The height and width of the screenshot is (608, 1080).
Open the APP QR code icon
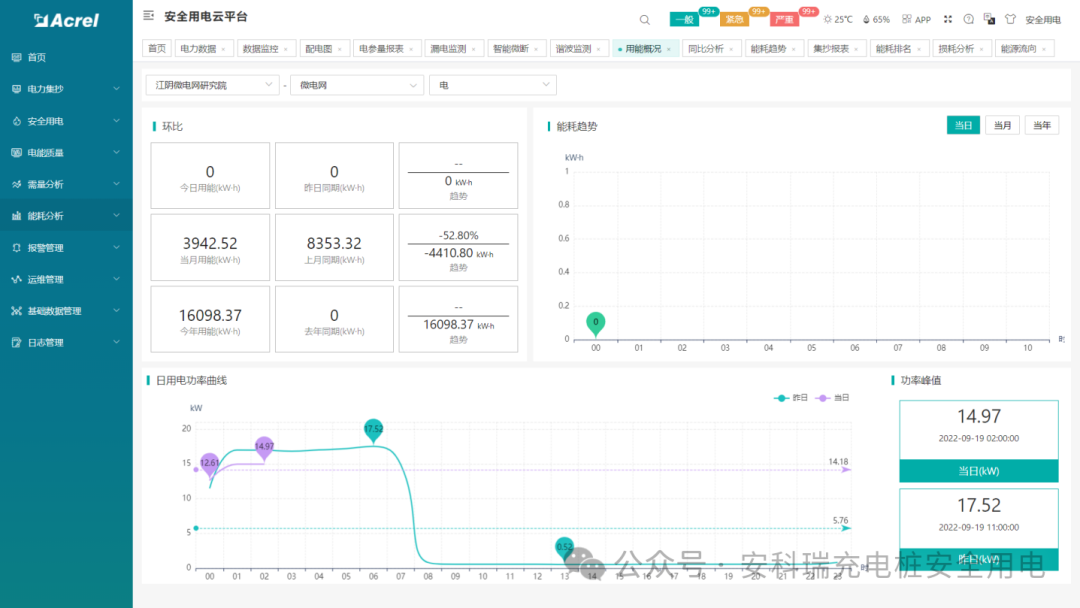[906, 19]
